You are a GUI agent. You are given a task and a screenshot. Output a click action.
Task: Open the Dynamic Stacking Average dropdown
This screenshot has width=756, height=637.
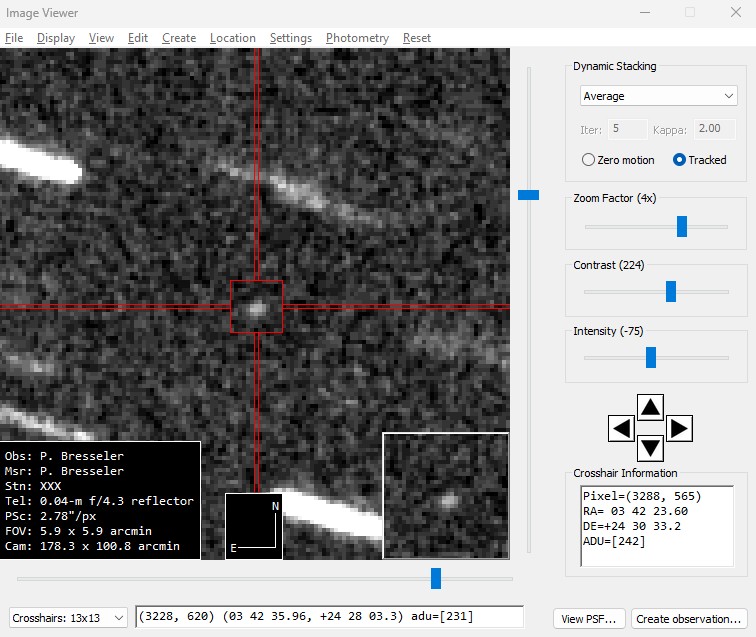pyautogui.click(x=659, y=96)
